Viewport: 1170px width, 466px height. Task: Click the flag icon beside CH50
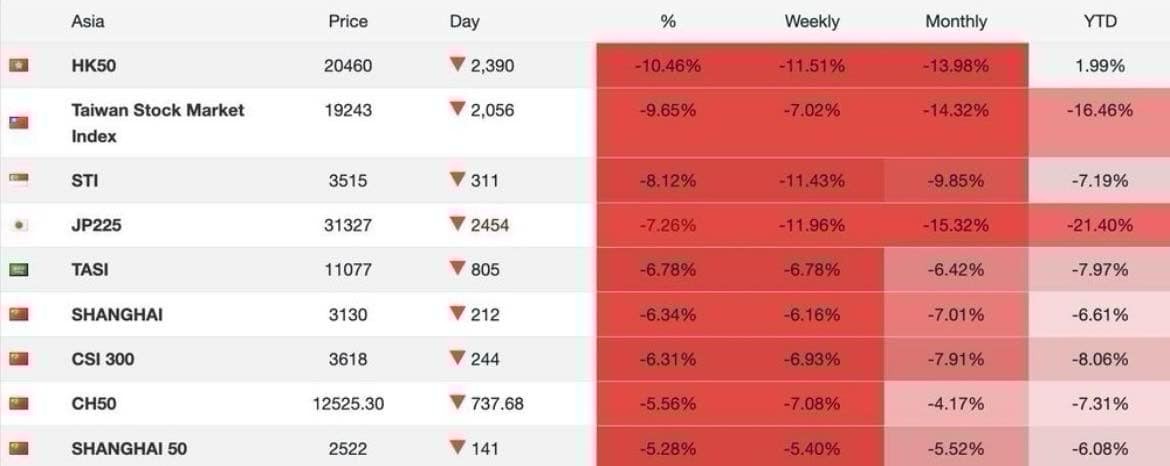click(18, 404)
